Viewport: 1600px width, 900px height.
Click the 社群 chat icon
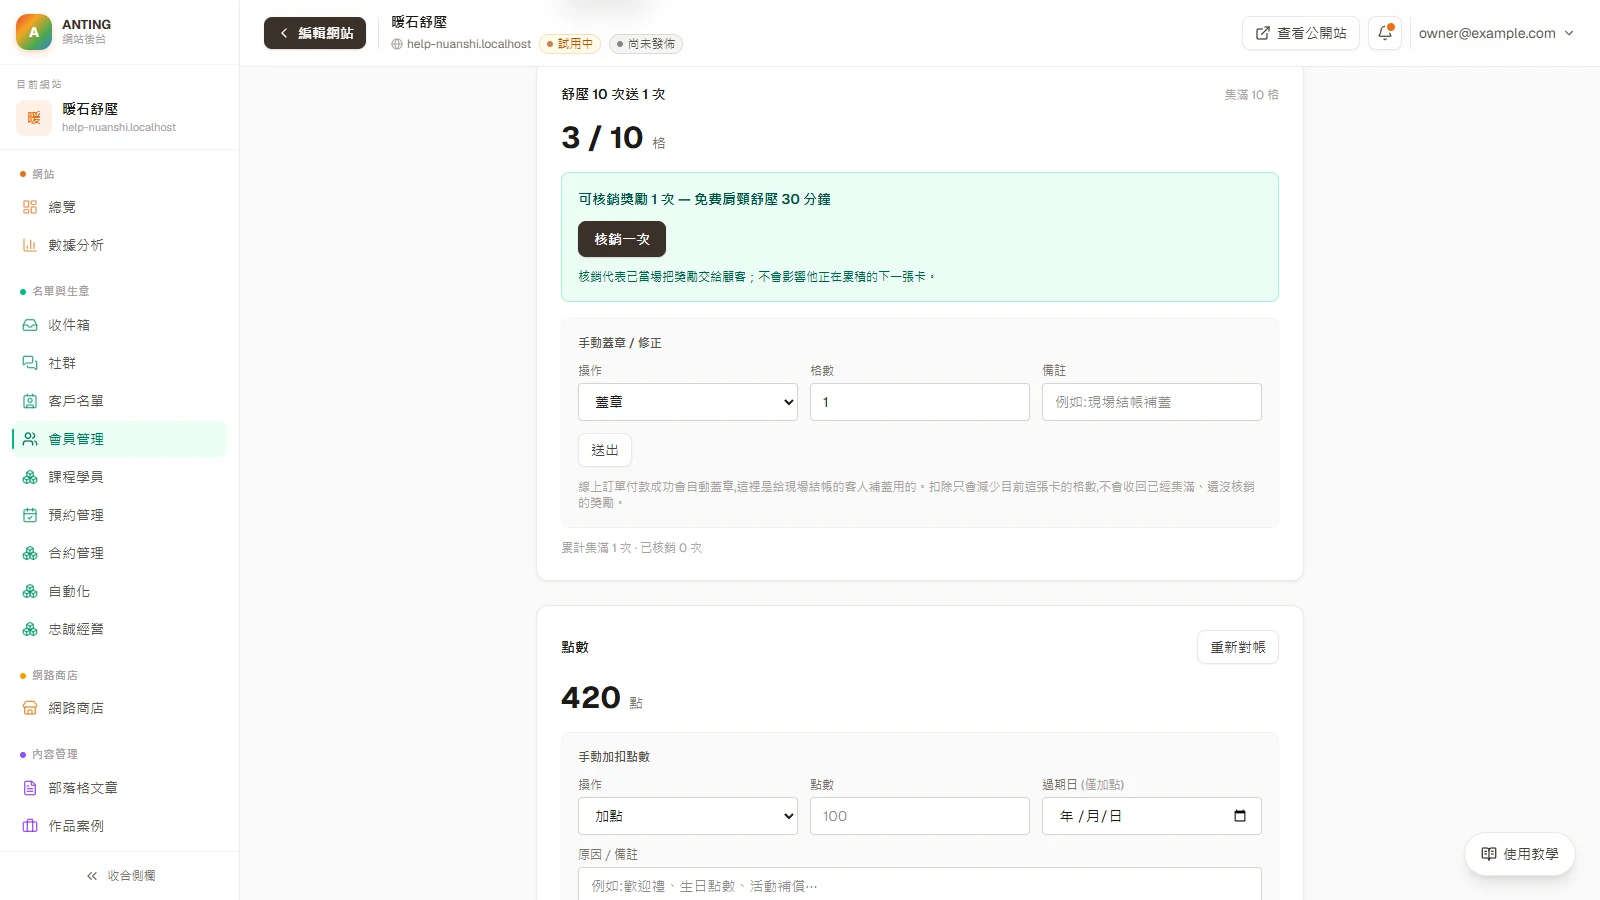click(x=30, y=363)
